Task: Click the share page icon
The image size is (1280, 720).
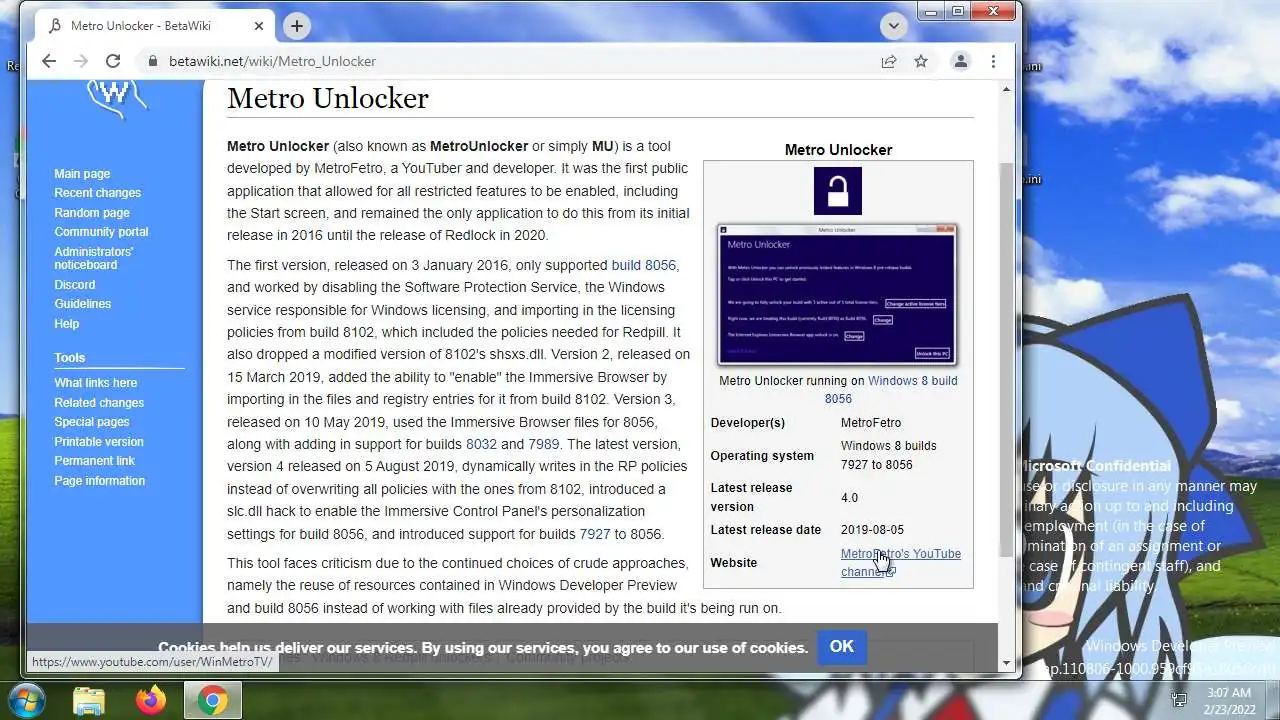Action: tap(889, 61)
